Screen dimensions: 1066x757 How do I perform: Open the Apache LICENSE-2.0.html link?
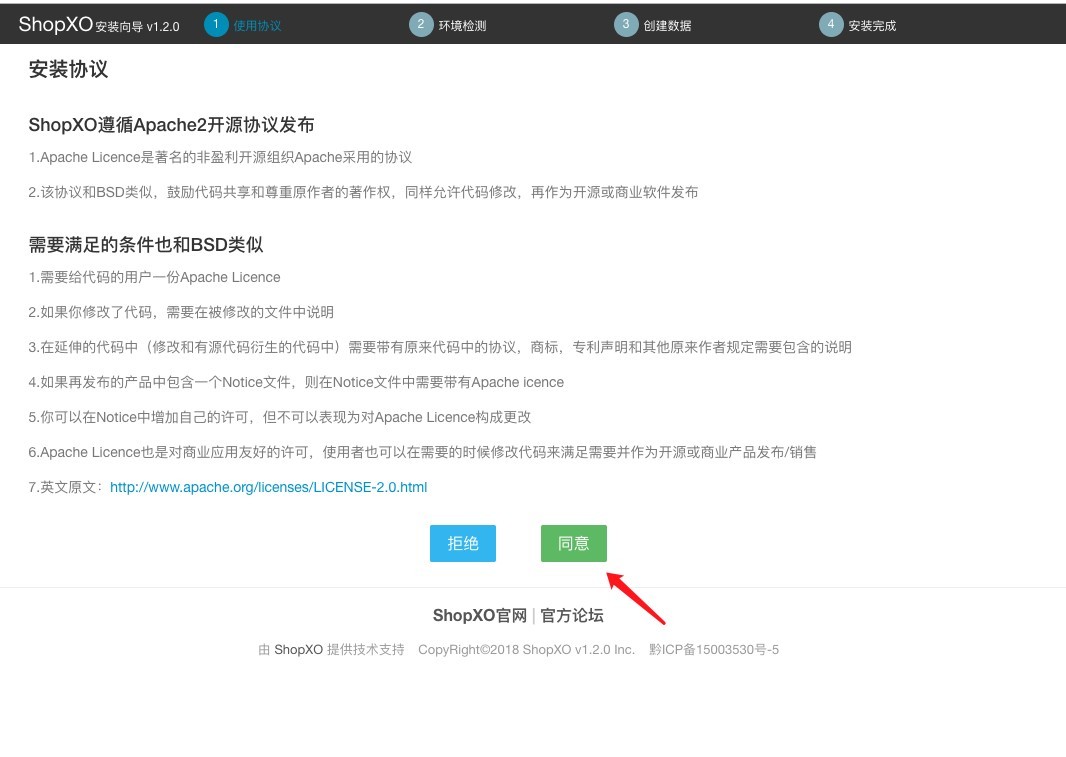click(x=269, y=487)
